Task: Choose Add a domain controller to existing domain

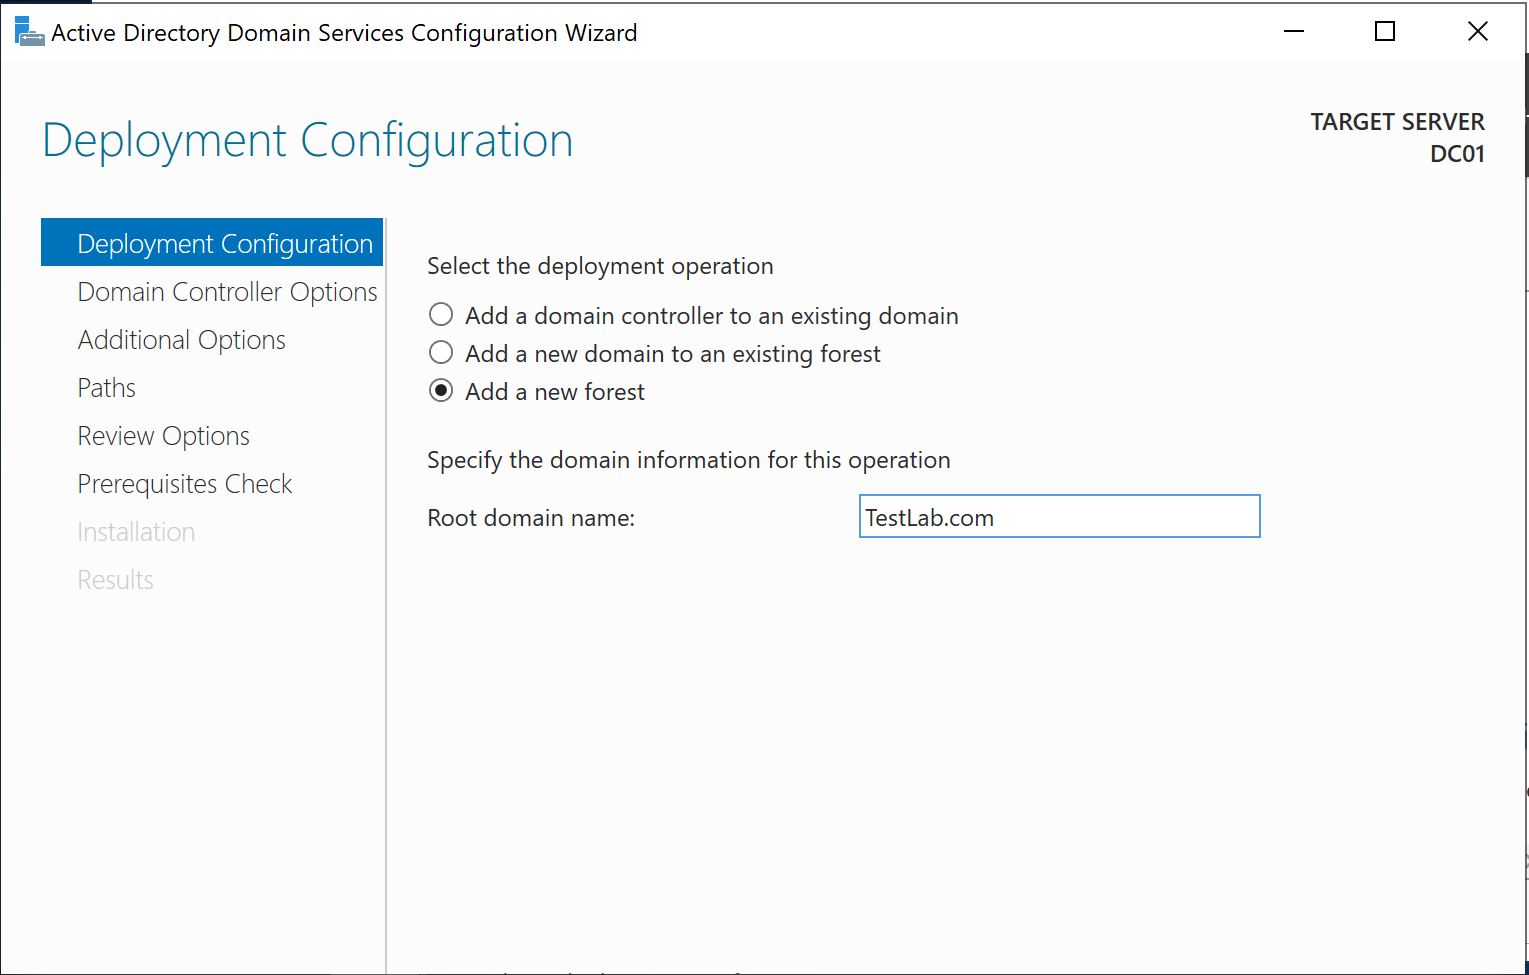Action: (x=441, y=315)
